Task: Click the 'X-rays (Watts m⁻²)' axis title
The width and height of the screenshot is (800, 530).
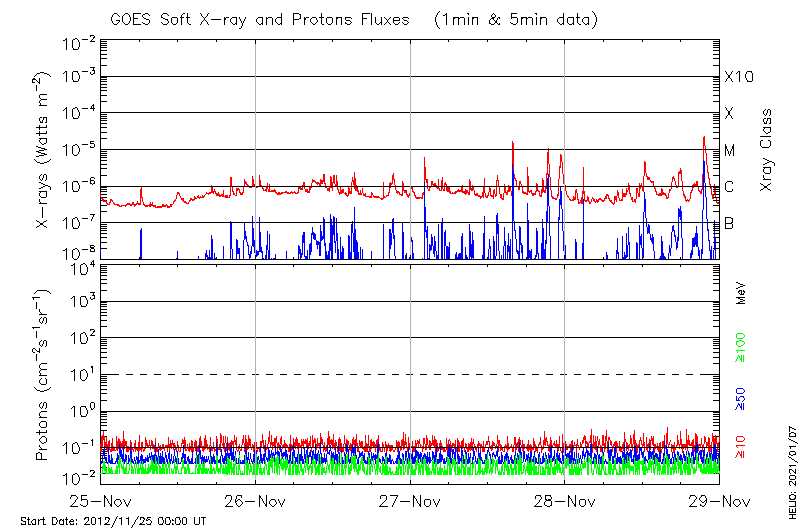Action: click(x=44, y=150)
